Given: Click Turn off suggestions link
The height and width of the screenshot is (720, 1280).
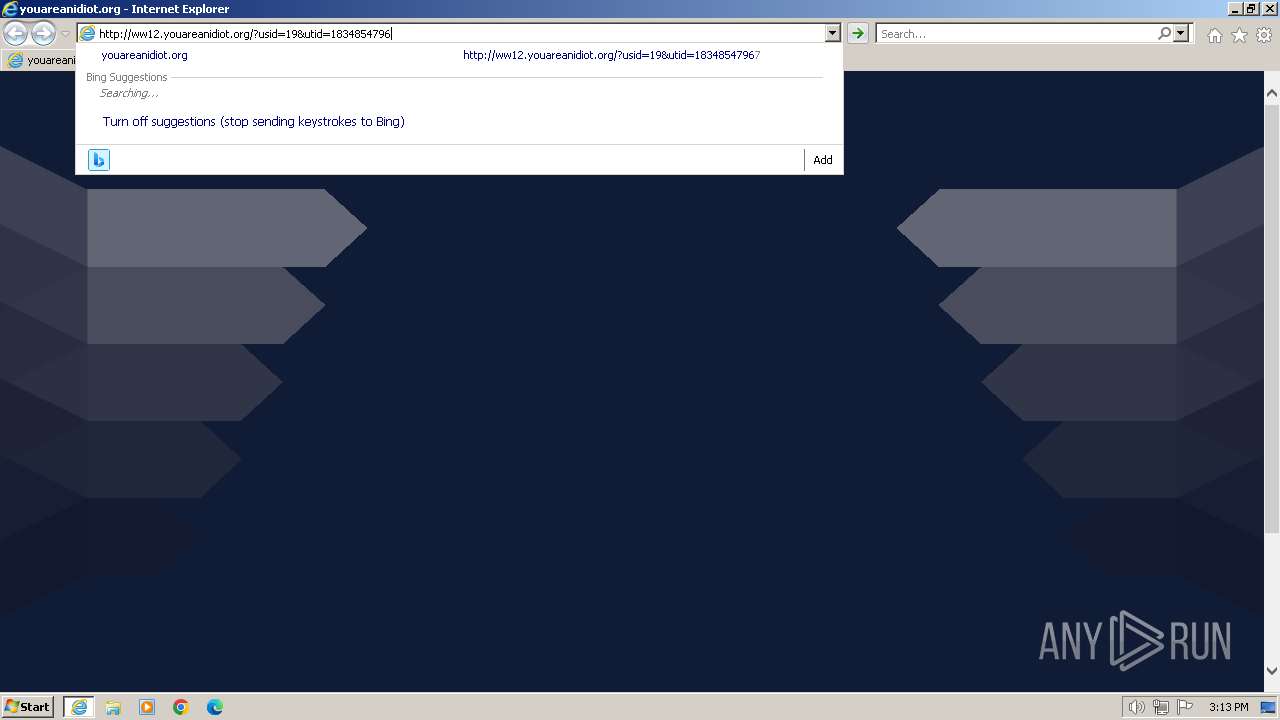Looking at the screenshot, I should (x=254, y=121).
